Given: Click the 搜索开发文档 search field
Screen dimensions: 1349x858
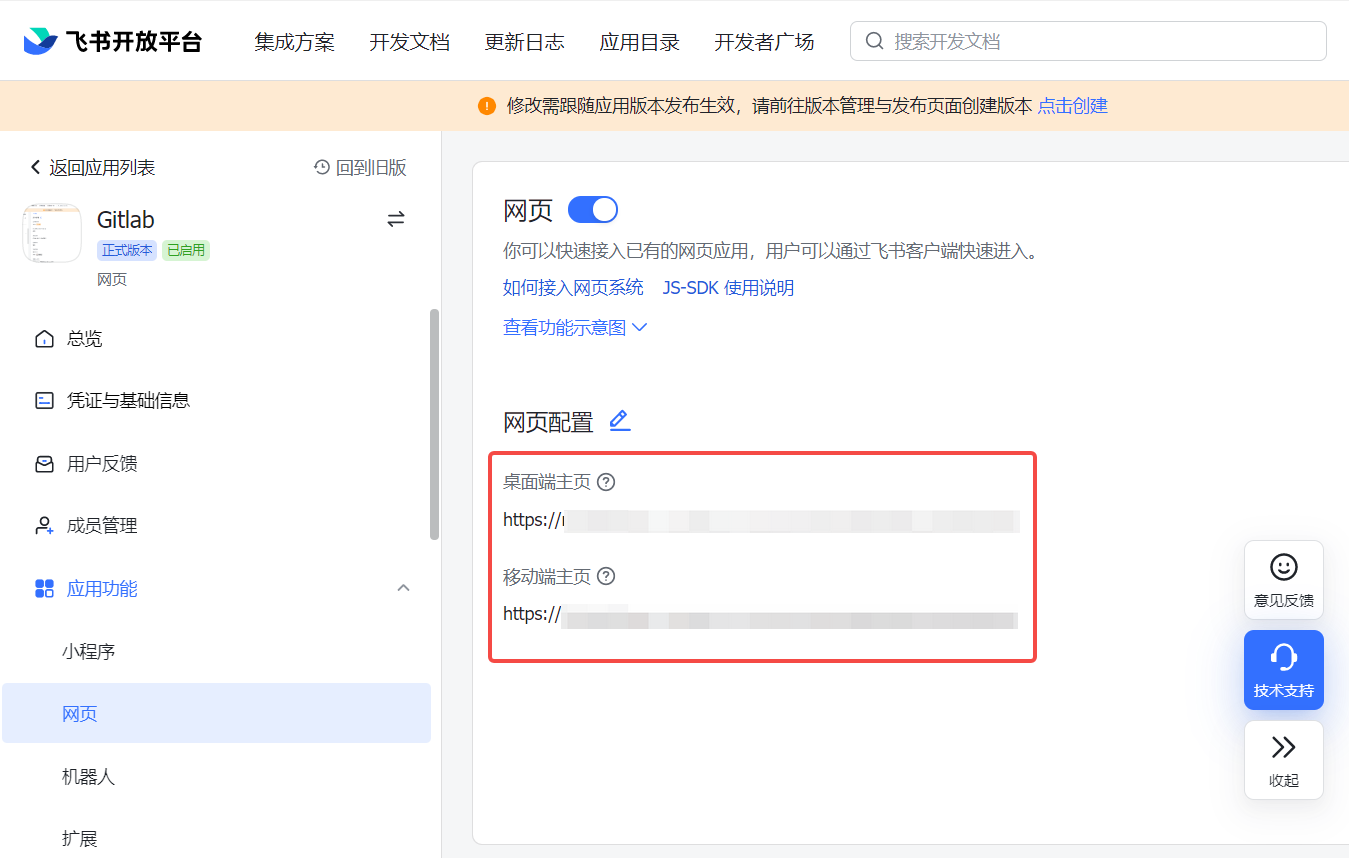Looking at the screenshot, I should click(1088, 41).
